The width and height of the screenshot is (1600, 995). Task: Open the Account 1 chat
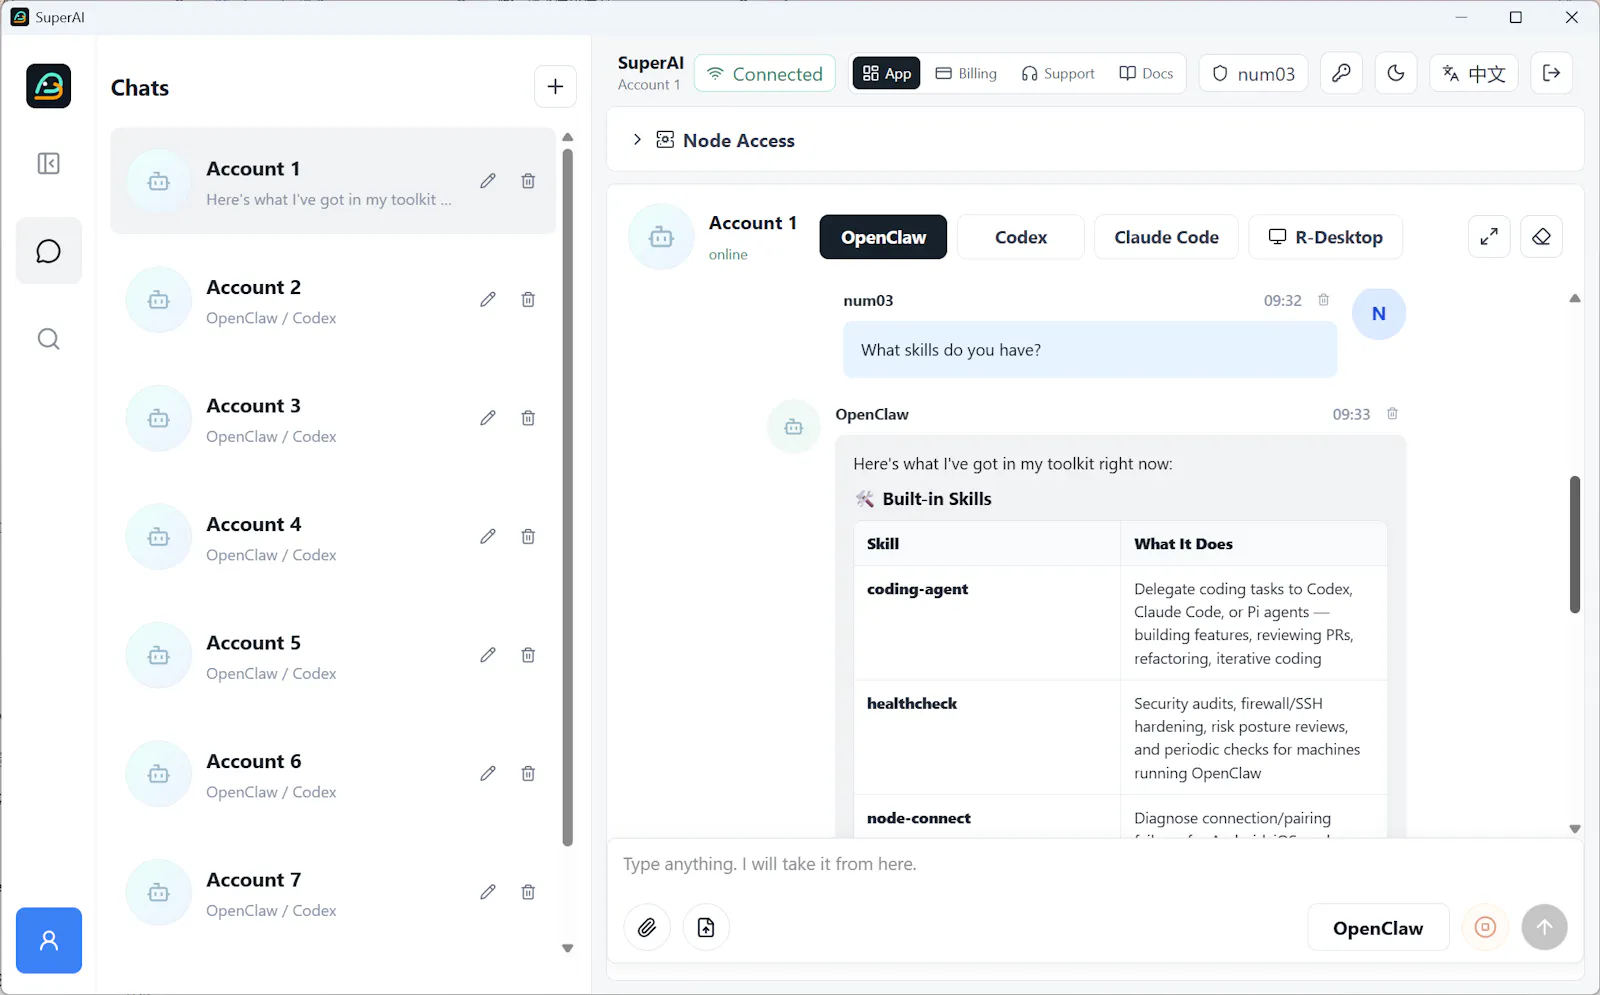[x=333, y=181]
